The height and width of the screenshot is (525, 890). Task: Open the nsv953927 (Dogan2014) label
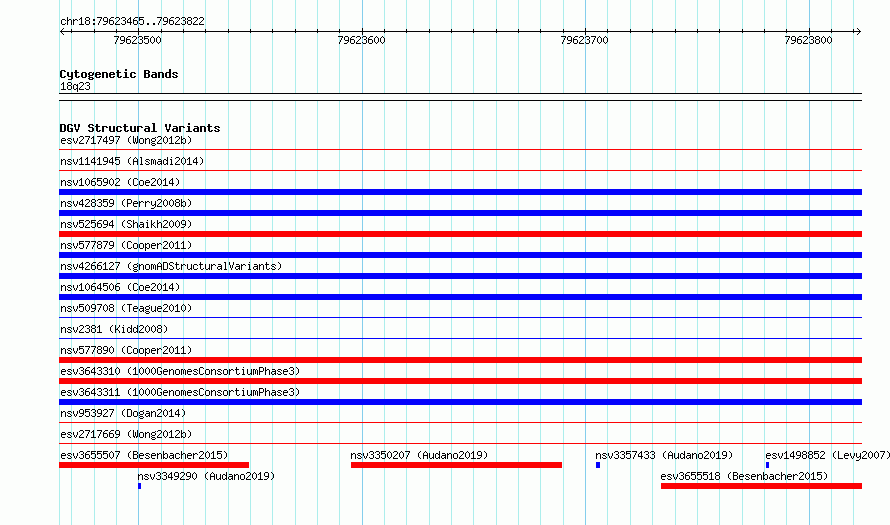tap(123, 413)
